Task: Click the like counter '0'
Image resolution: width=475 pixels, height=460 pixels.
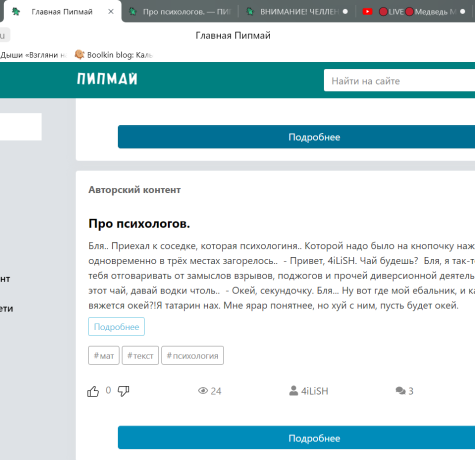Action: [x=108, y=390]
